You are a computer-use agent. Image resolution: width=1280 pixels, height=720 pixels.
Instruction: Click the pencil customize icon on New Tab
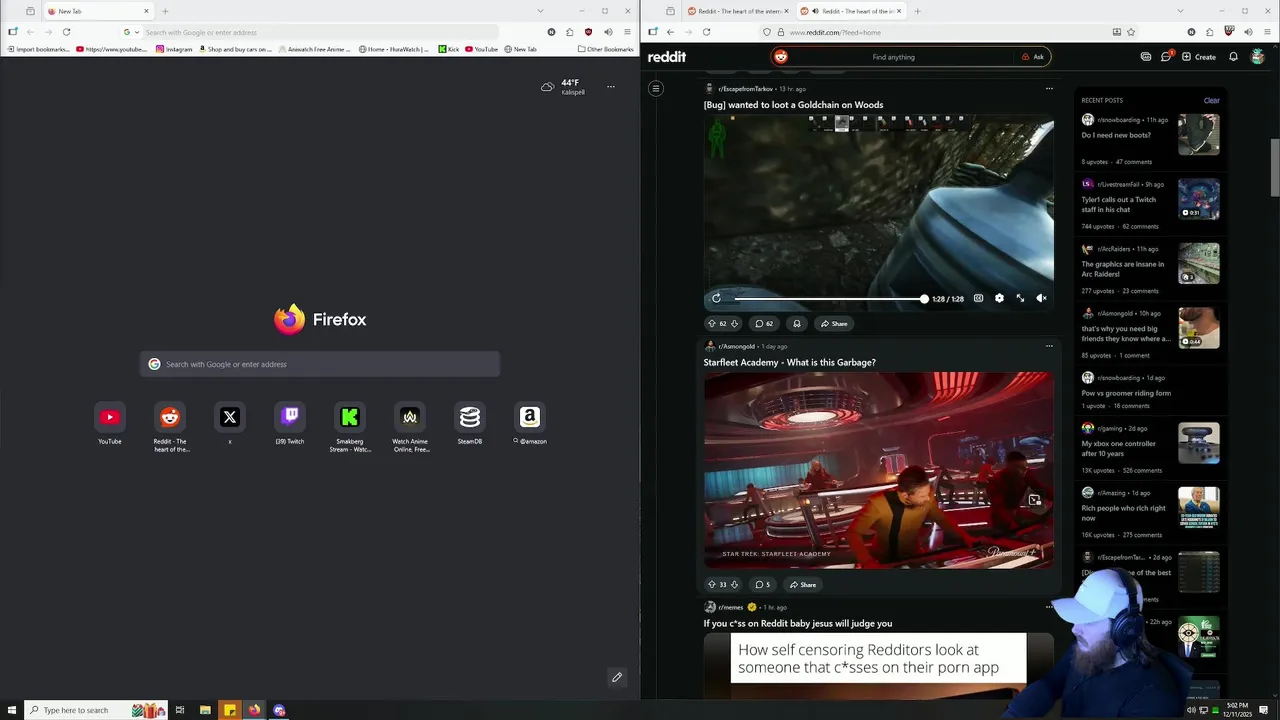click(617, 677)
